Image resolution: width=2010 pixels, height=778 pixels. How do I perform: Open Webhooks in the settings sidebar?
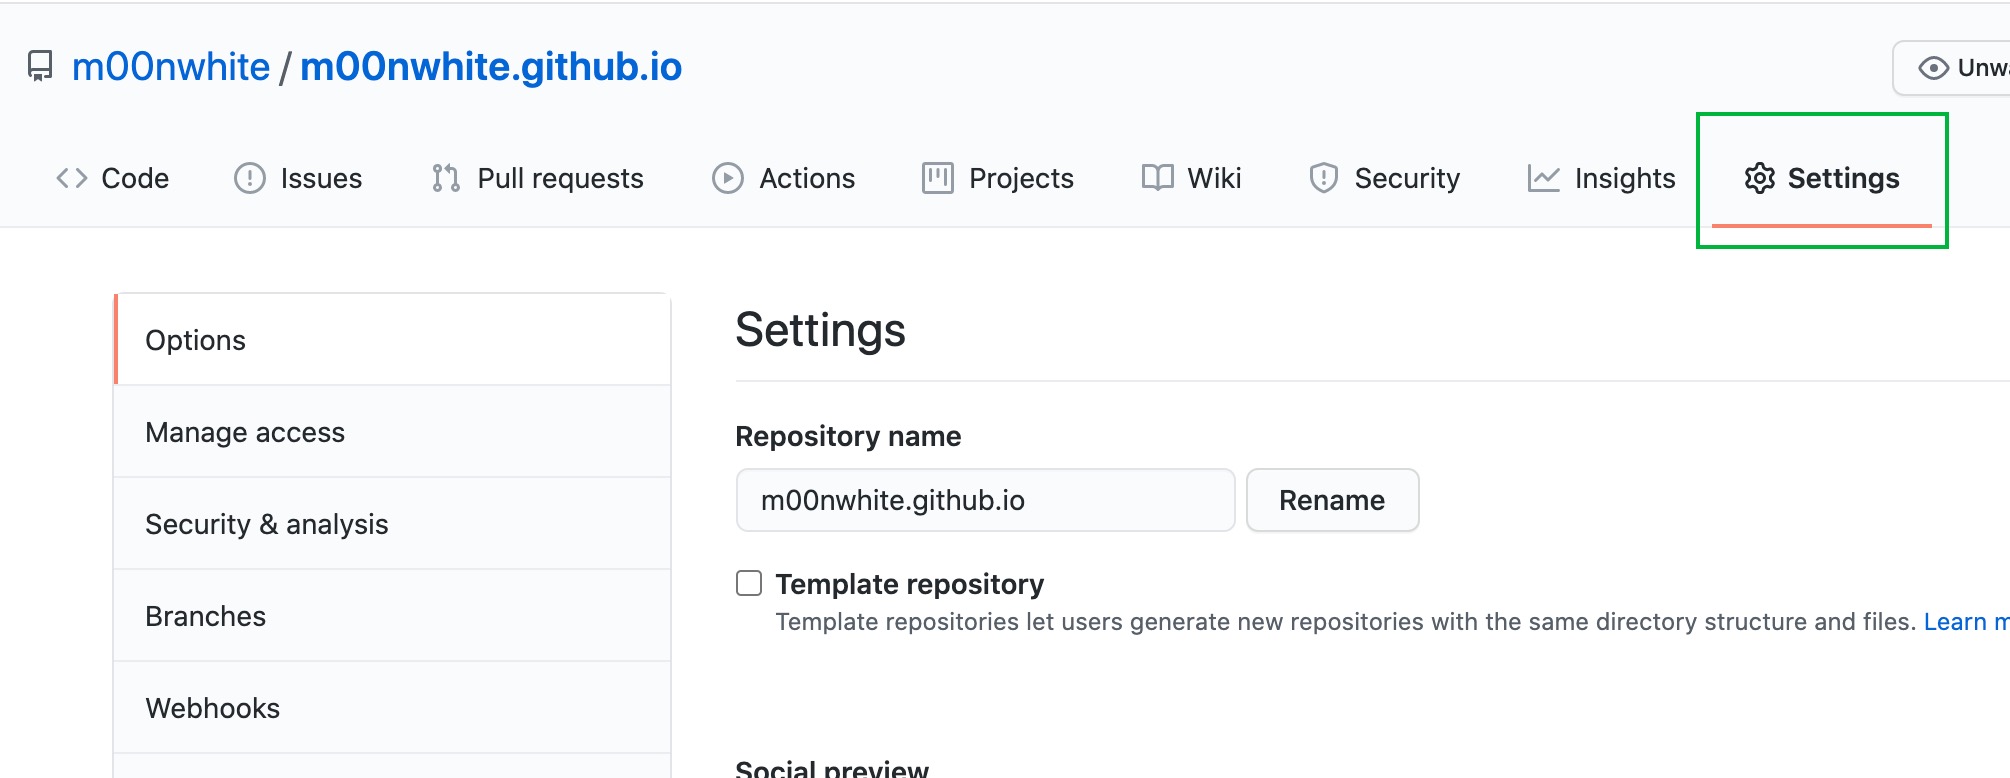click(392, 708)
